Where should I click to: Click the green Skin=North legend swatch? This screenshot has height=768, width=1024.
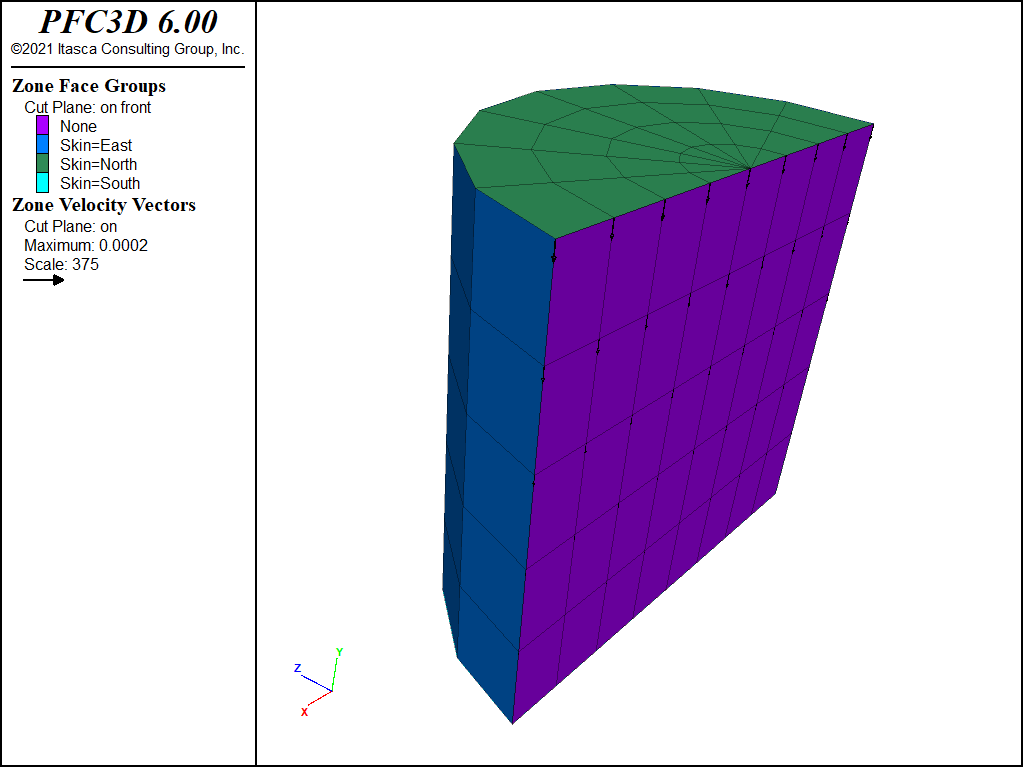pyautogui.click(x=42, y=163)
